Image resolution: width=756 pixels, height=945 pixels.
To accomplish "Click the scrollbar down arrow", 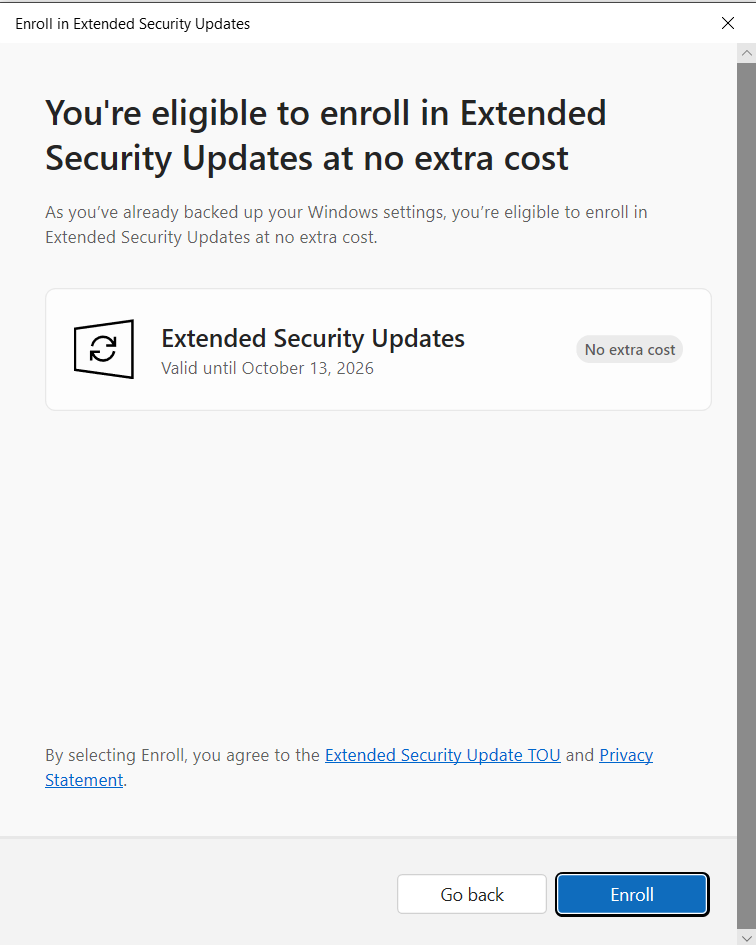I will click(746, 937).
